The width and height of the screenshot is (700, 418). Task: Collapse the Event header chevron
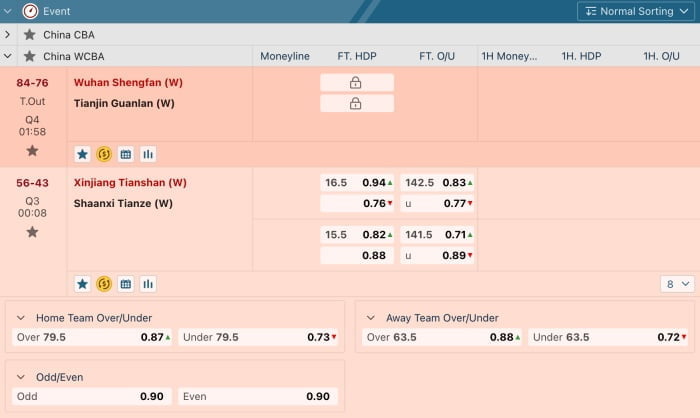pyautogui.click(x=8, y=11)
